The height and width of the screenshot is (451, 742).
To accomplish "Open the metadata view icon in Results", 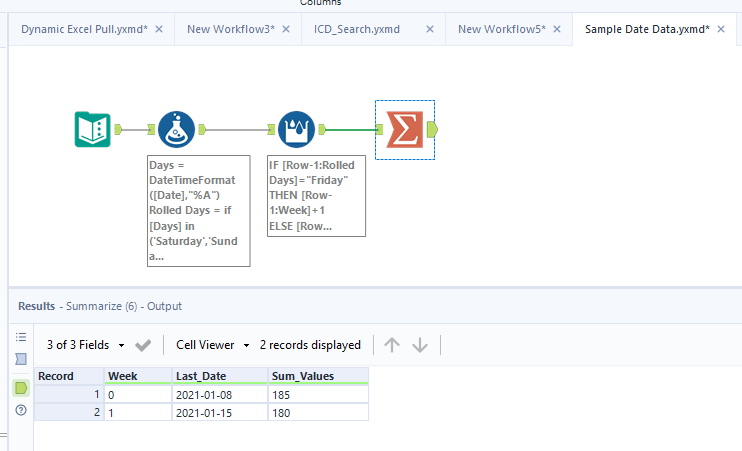I will [21, 359].
